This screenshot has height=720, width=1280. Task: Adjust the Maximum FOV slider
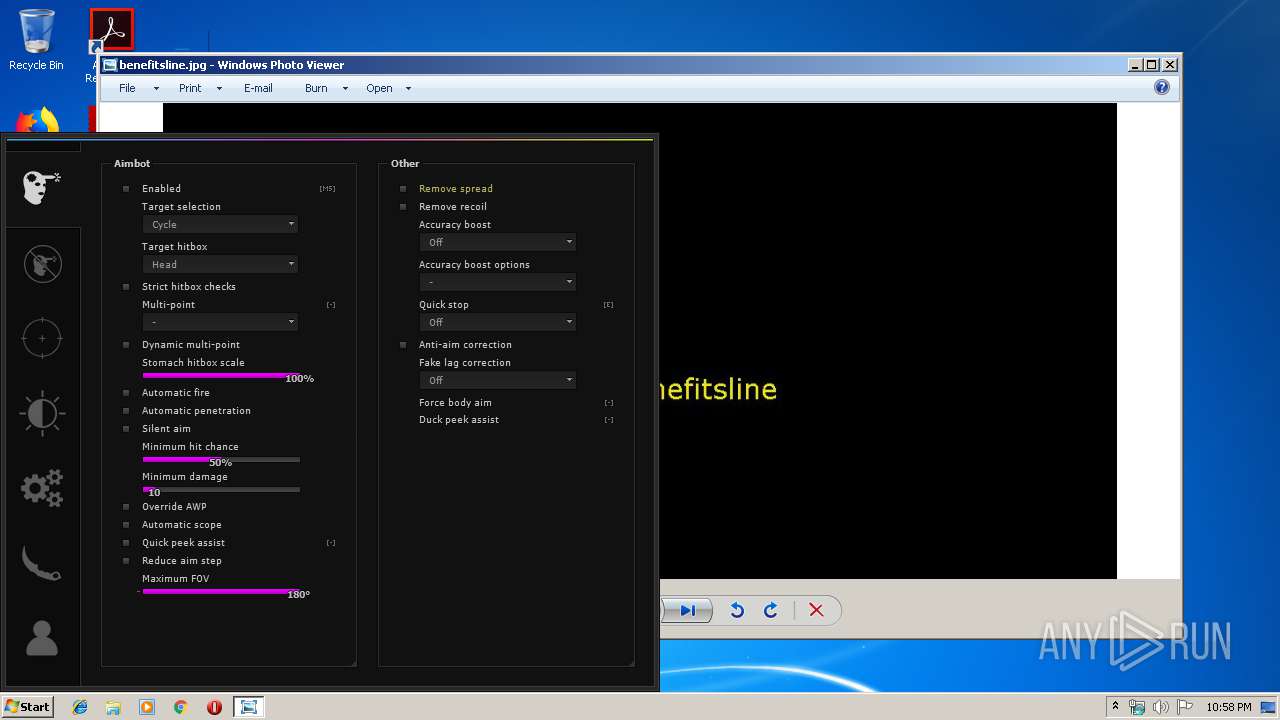point(221,591)
